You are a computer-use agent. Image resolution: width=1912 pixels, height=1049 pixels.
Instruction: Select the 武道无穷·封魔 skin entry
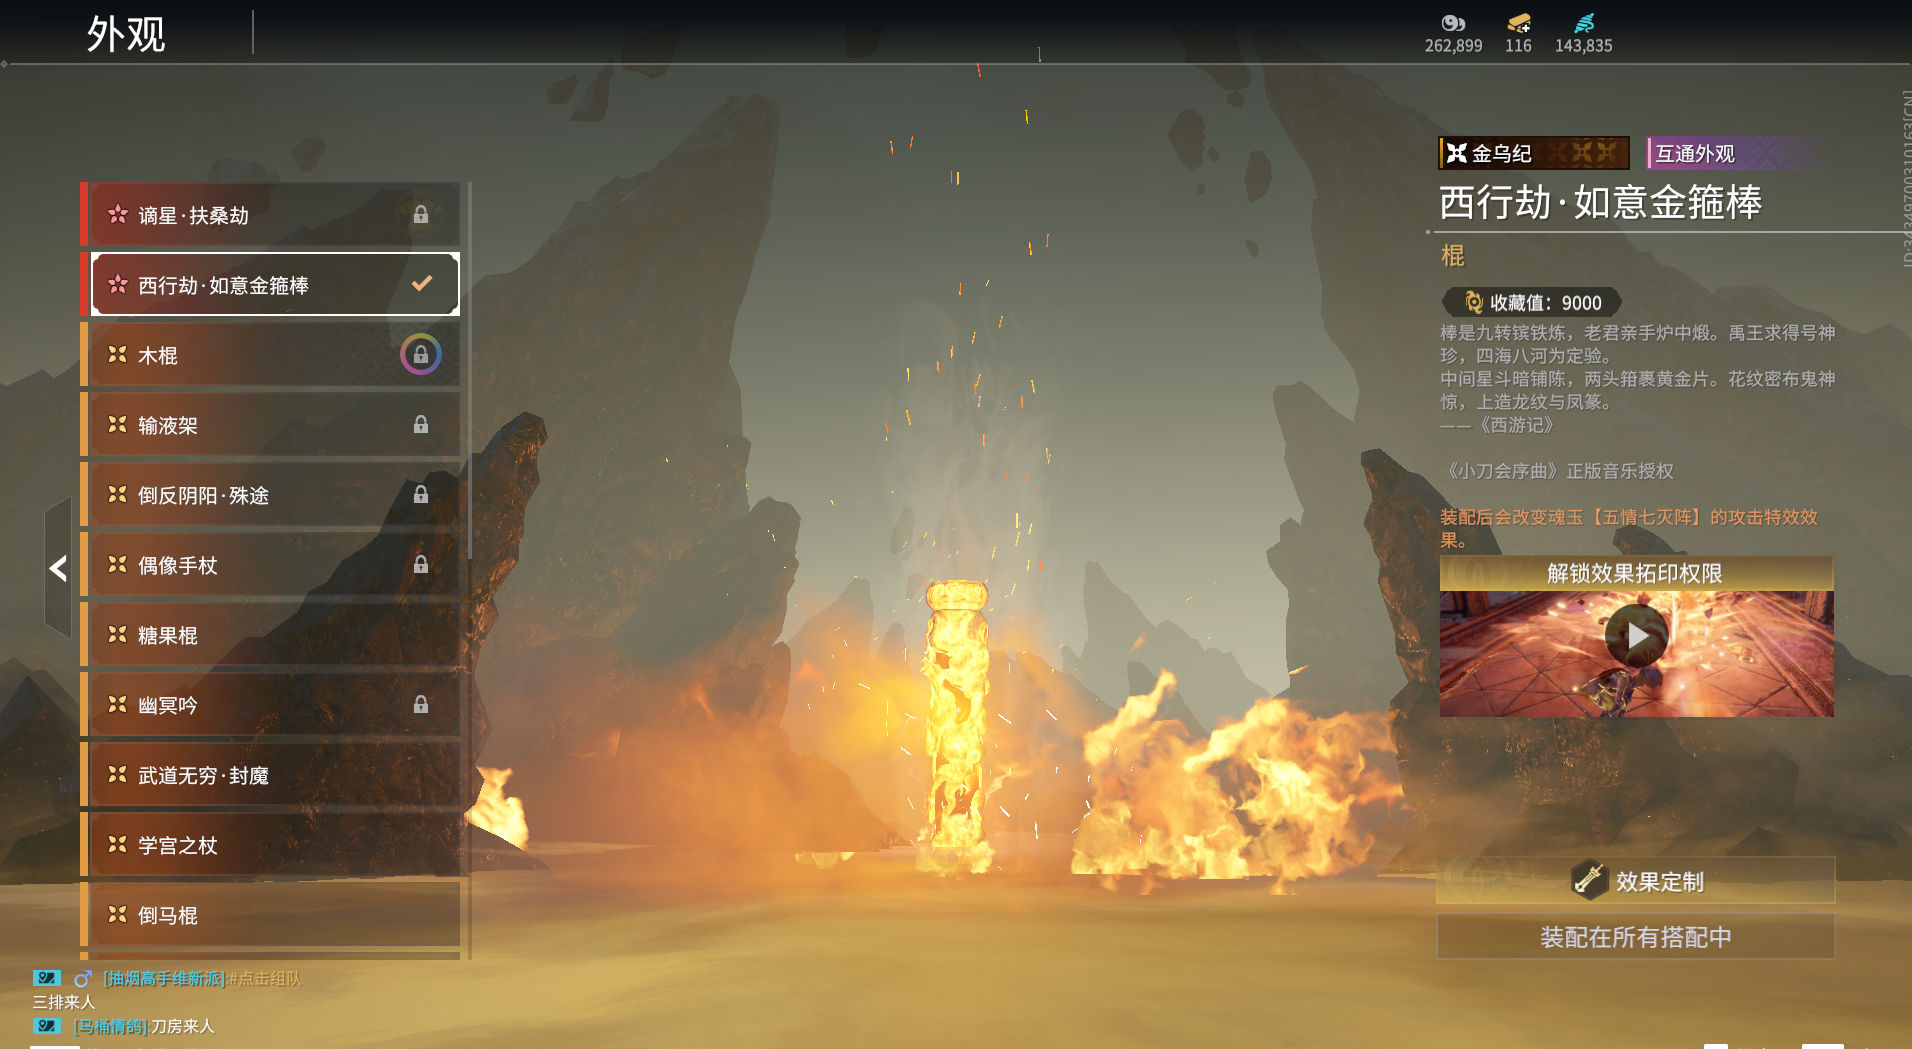pos(270,775)
